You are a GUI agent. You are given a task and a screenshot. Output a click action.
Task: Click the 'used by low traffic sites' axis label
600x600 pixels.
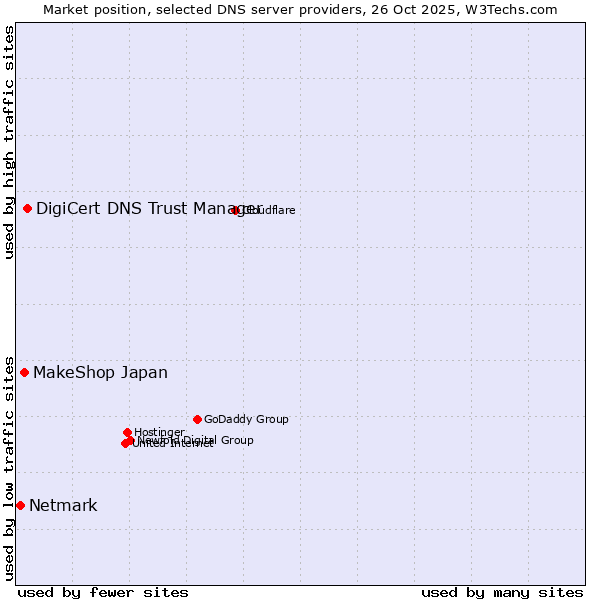[x=9, y=467]
